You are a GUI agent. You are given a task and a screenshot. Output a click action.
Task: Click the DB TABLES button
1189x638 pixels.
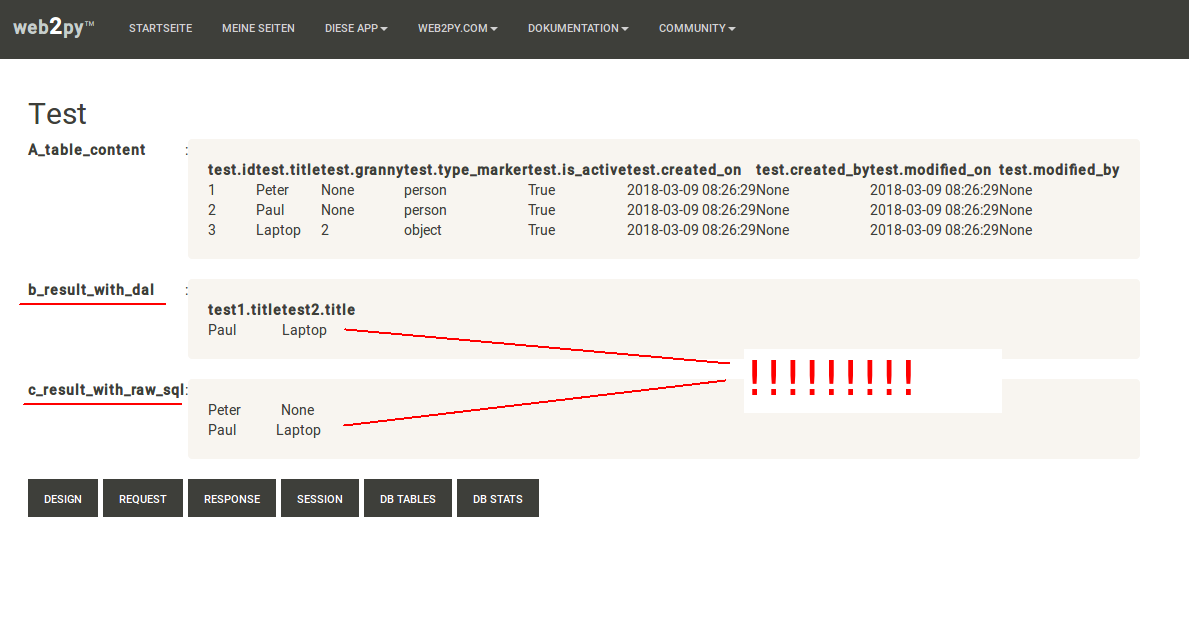tap(407, 498)
